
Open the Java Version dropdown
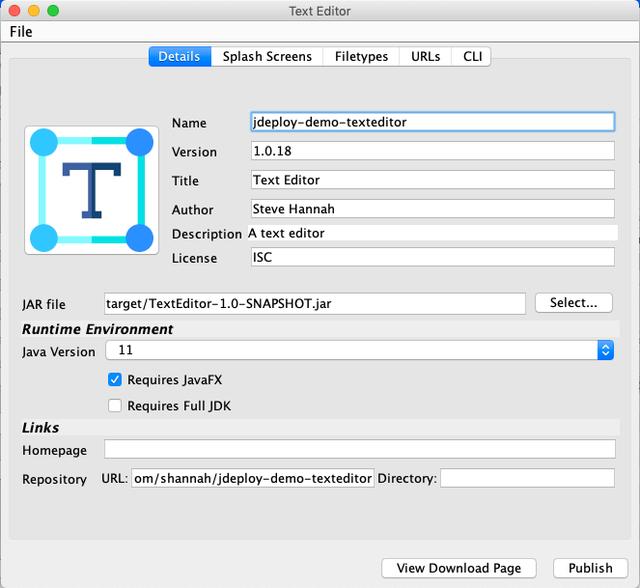click(359, 351)
